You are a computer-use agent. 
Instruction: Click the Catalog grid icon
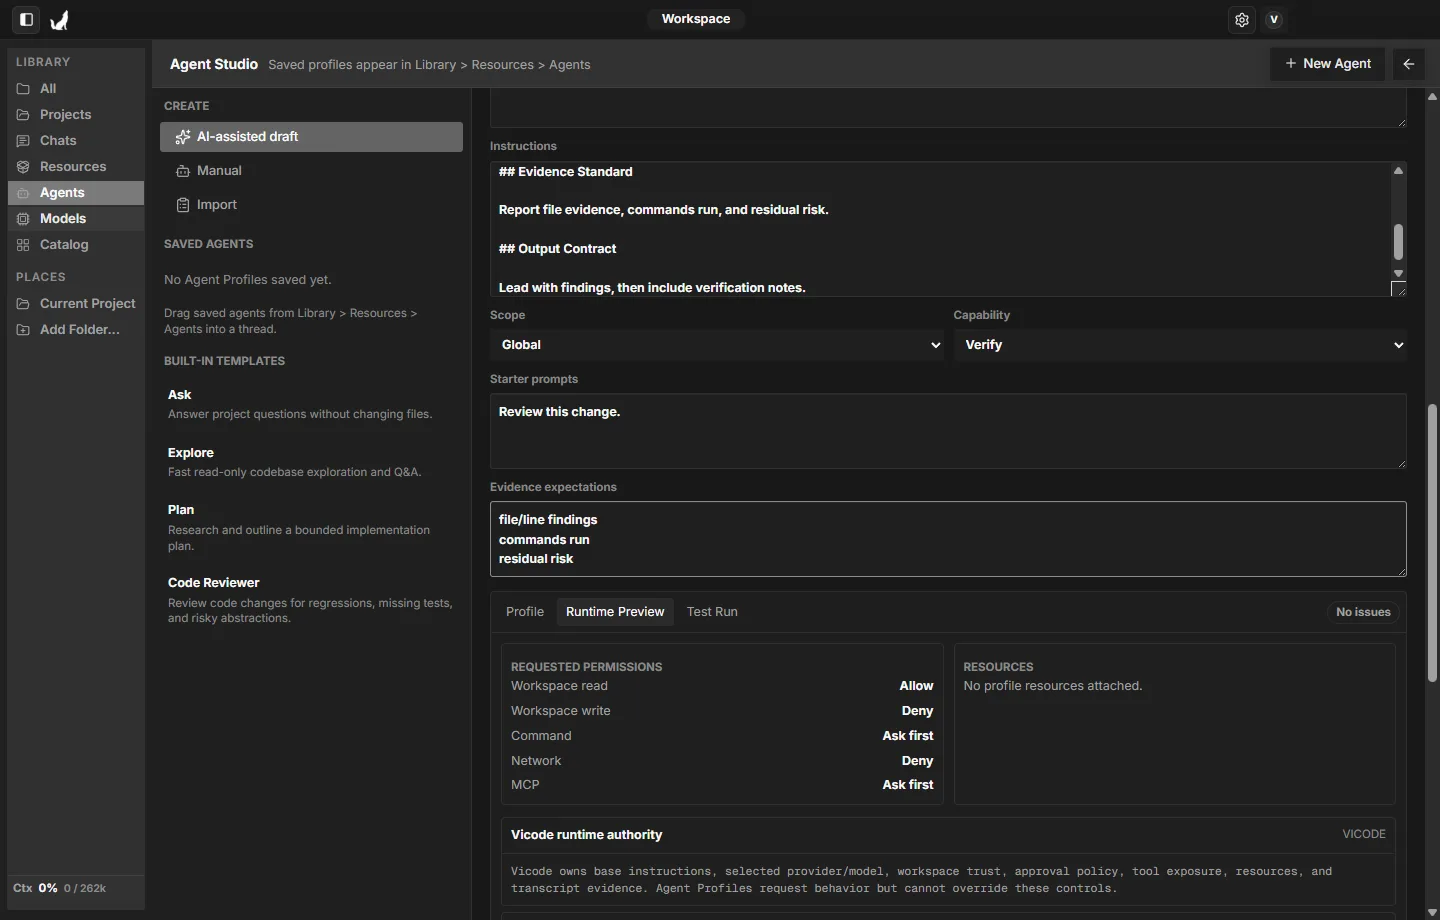tap(23, 245)
